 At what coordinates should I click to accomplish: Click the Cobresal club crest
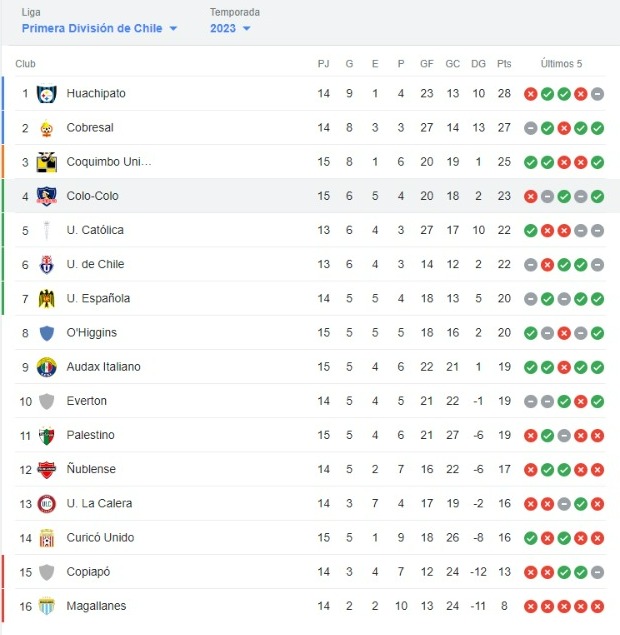click(x=47, y=128)
